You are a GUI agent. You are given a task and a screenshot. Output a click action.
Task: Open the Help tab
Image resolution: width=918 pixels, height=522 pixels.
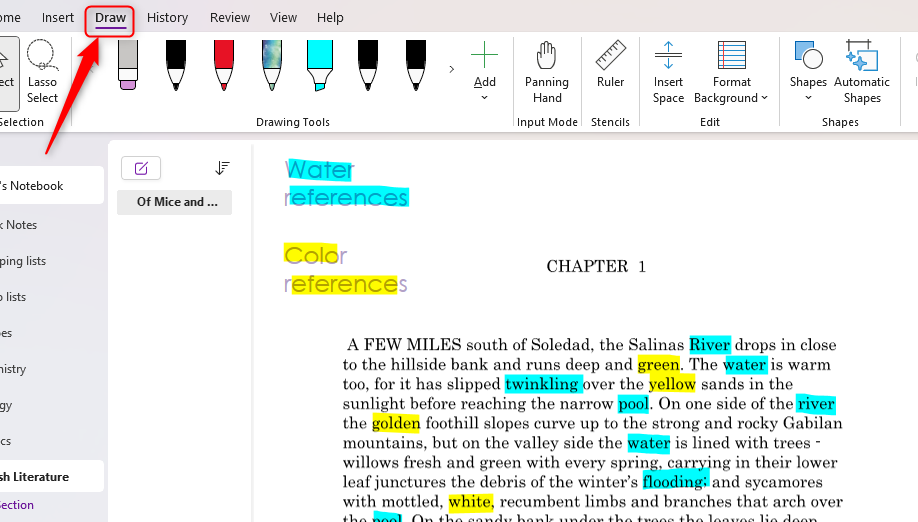330,18
